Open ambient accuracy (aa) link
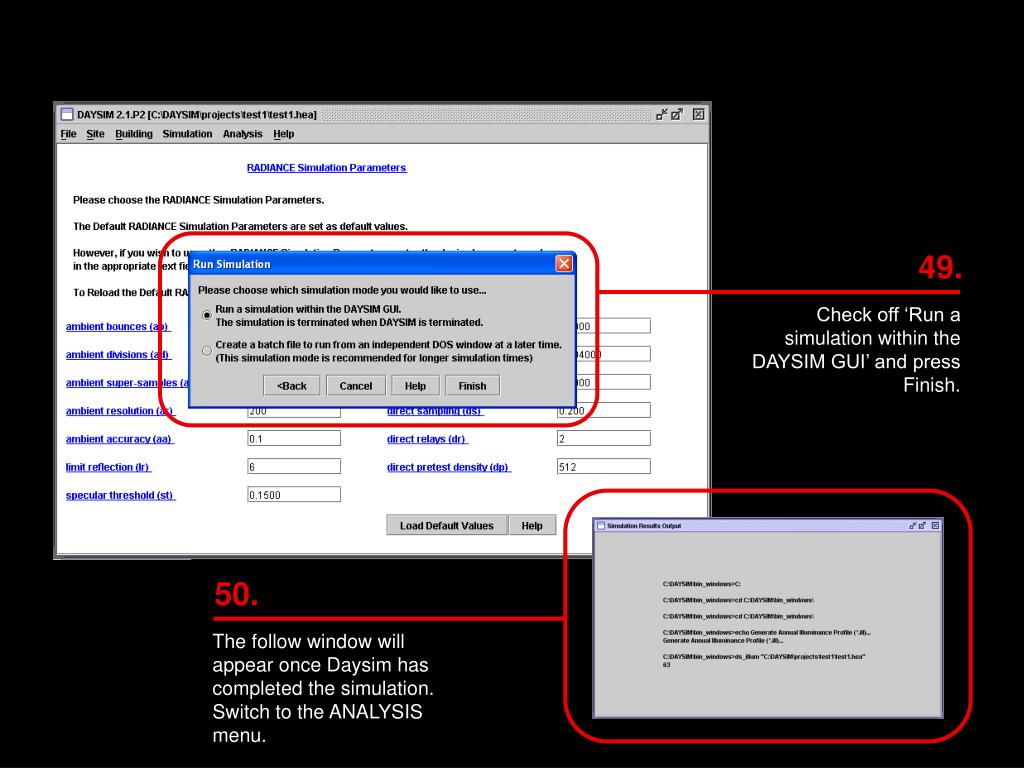Screen dimensions: 1024x768 coord(120,439)
